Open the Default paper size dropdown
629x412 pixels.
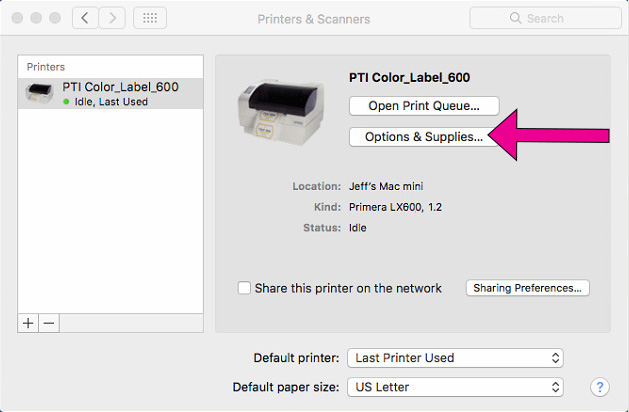(455, 387)
